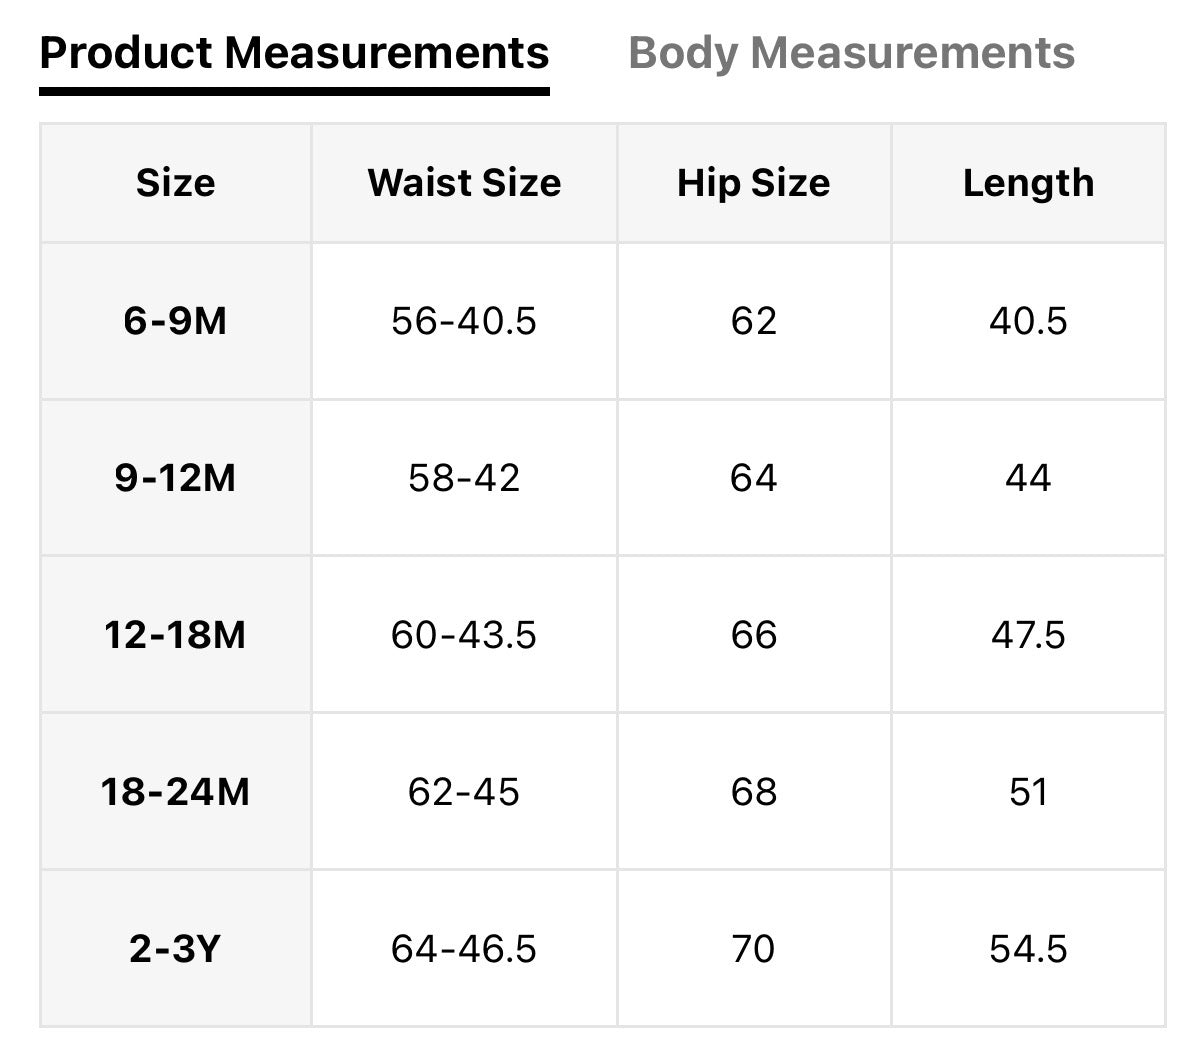This screenshot has width=1177, height=1050.
Task: Click hip size 70 cell
Action: pos(753,948)
